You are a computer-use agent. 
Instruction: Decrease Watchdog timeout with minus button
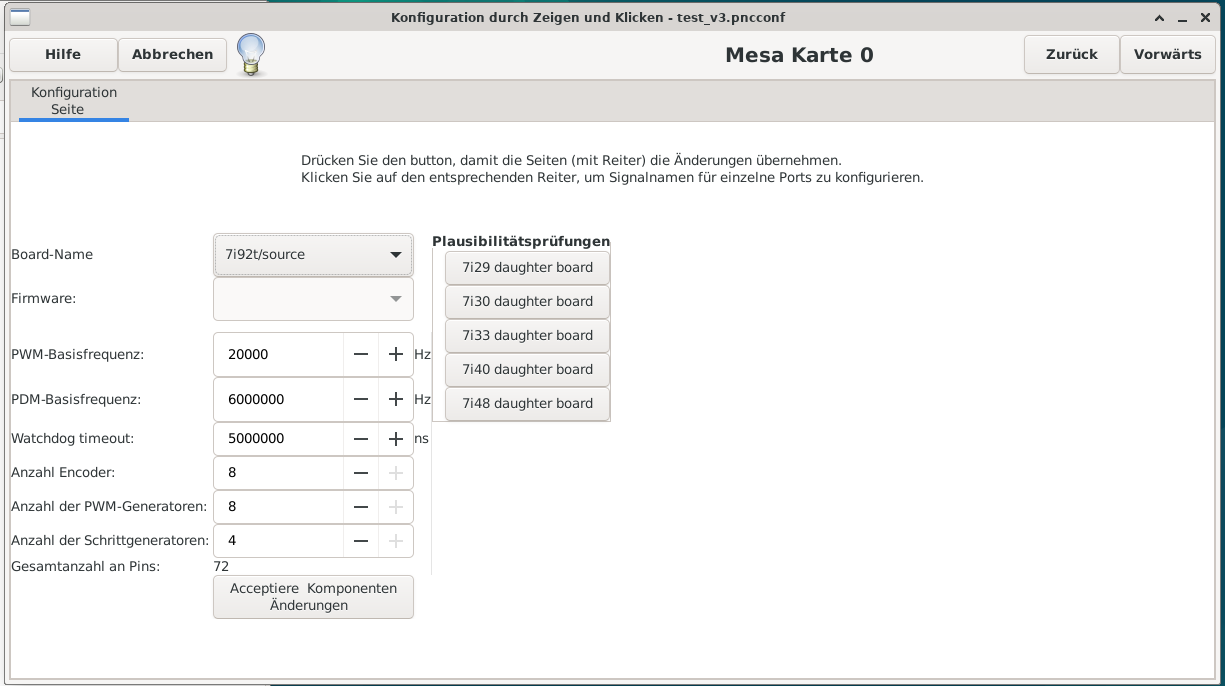pyautogui.click(x=361, y=439)
